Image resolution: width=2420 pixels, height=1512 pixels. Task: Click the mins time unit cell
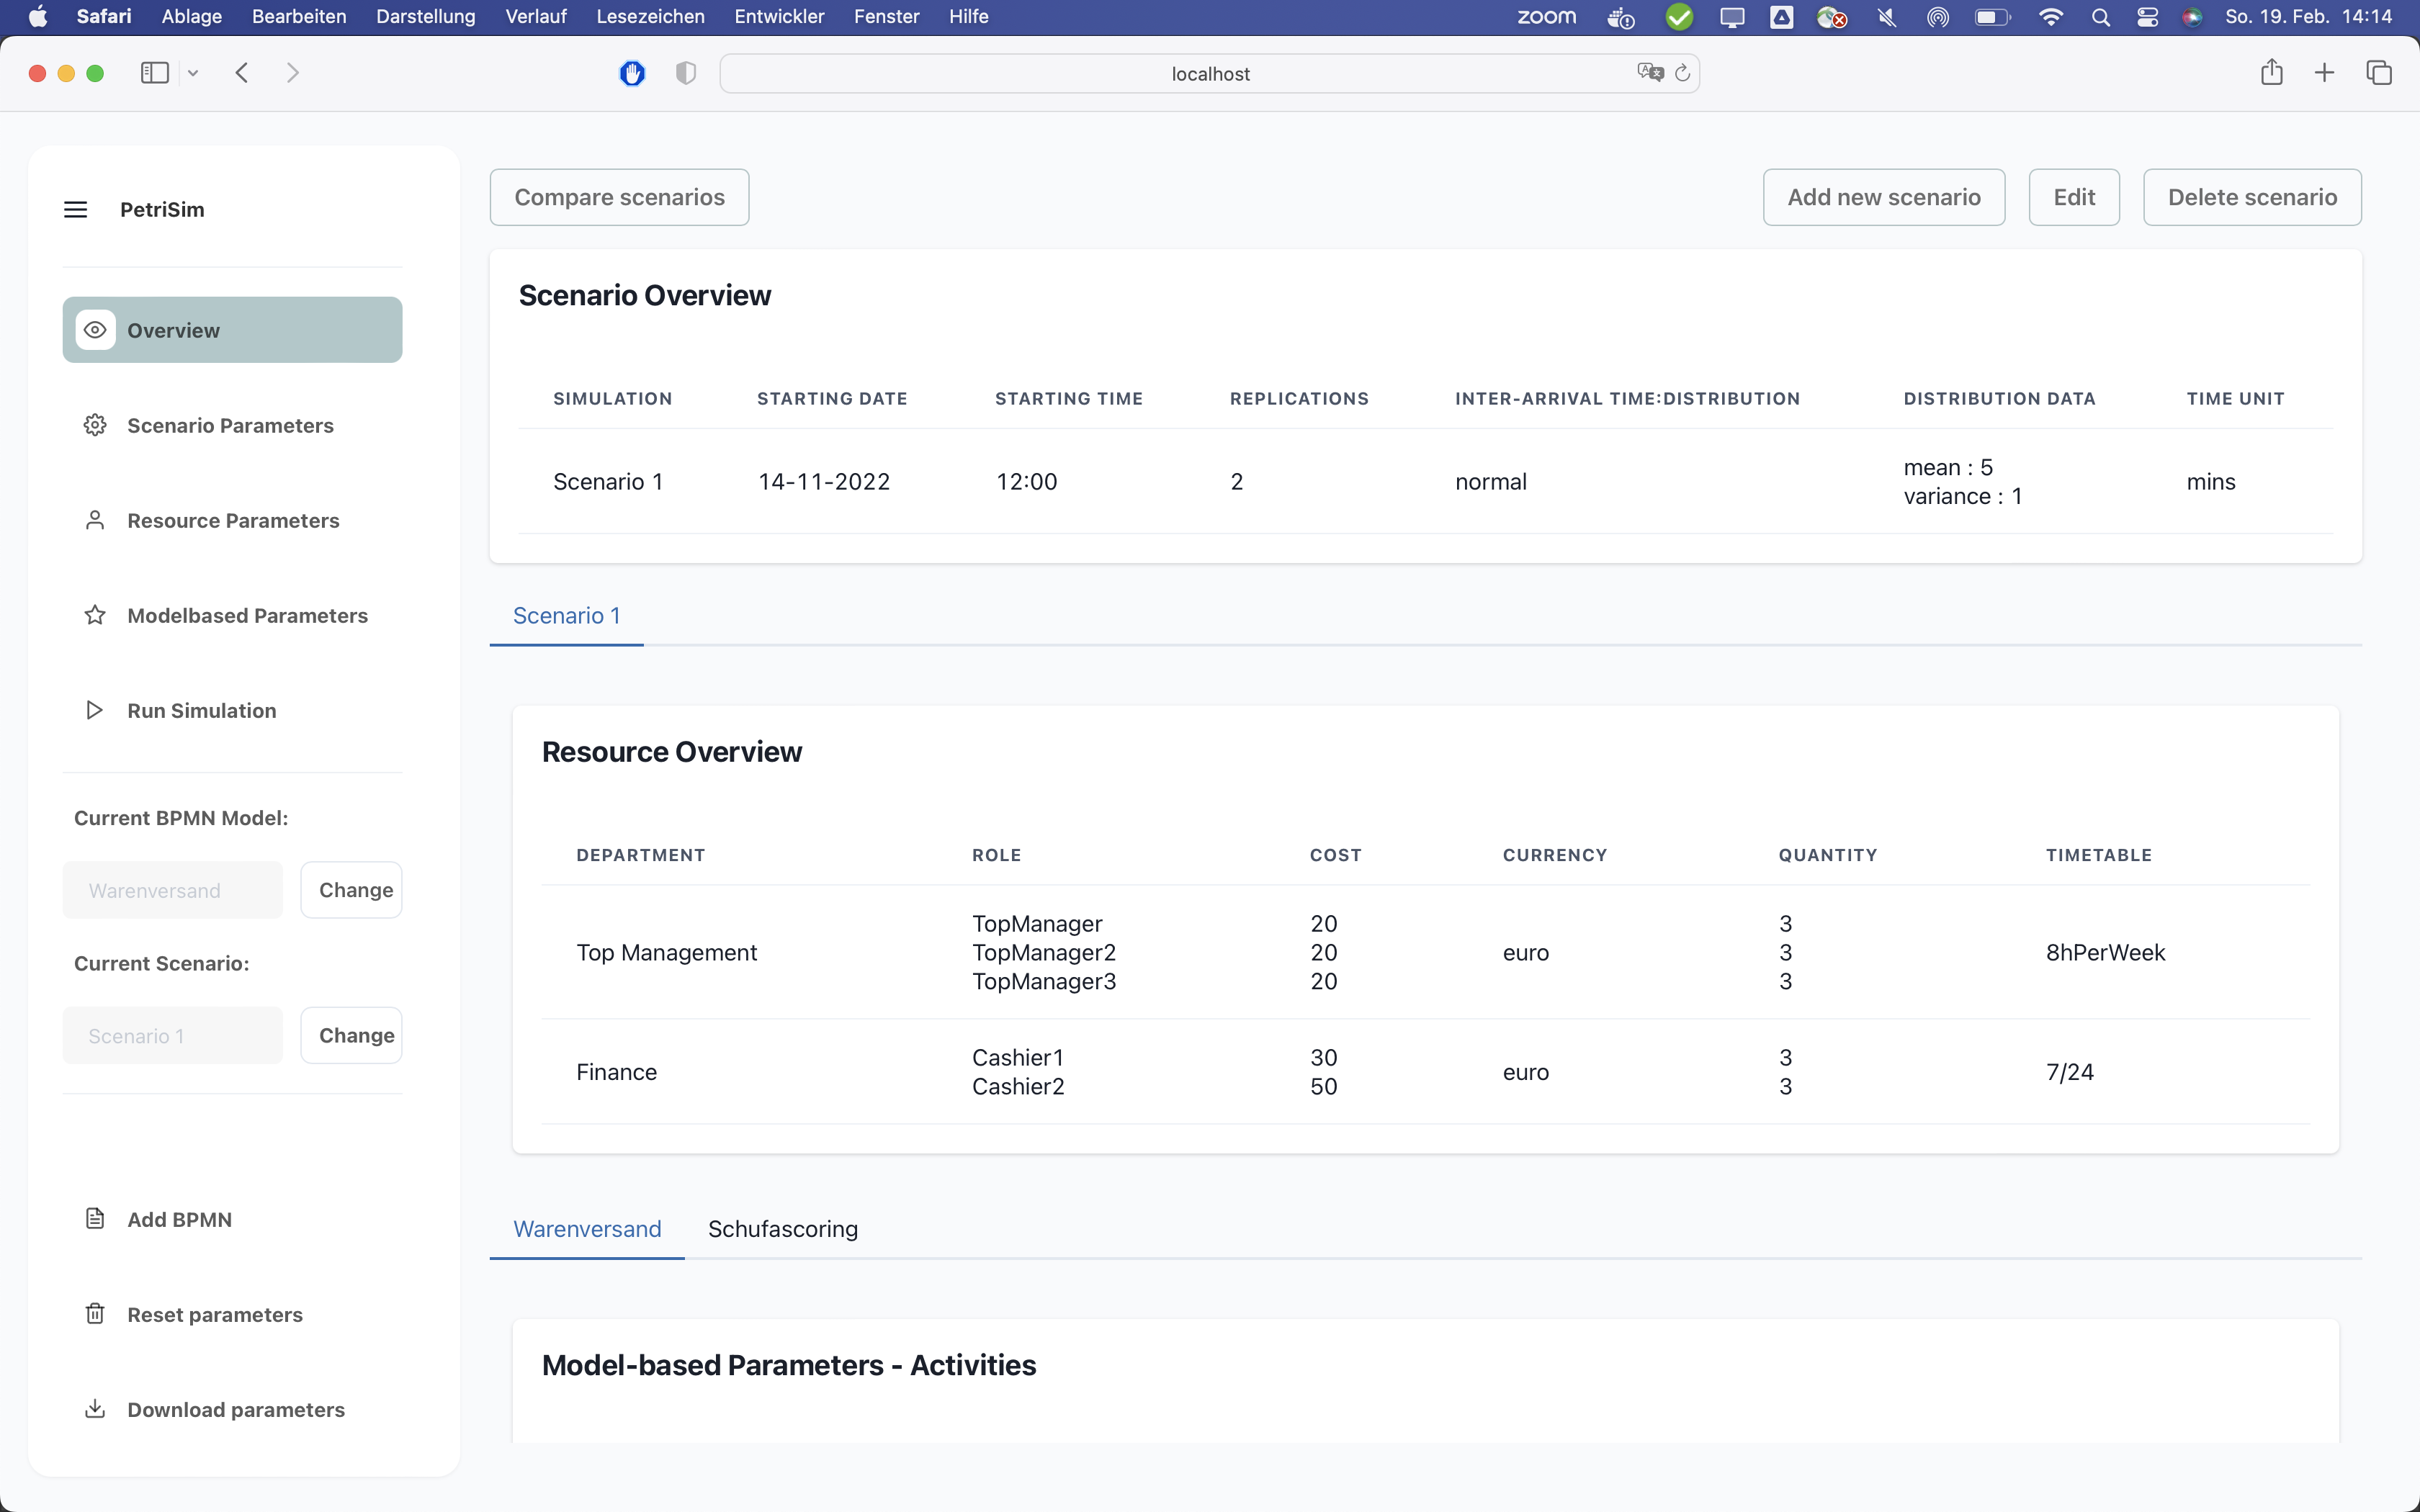2211,482
